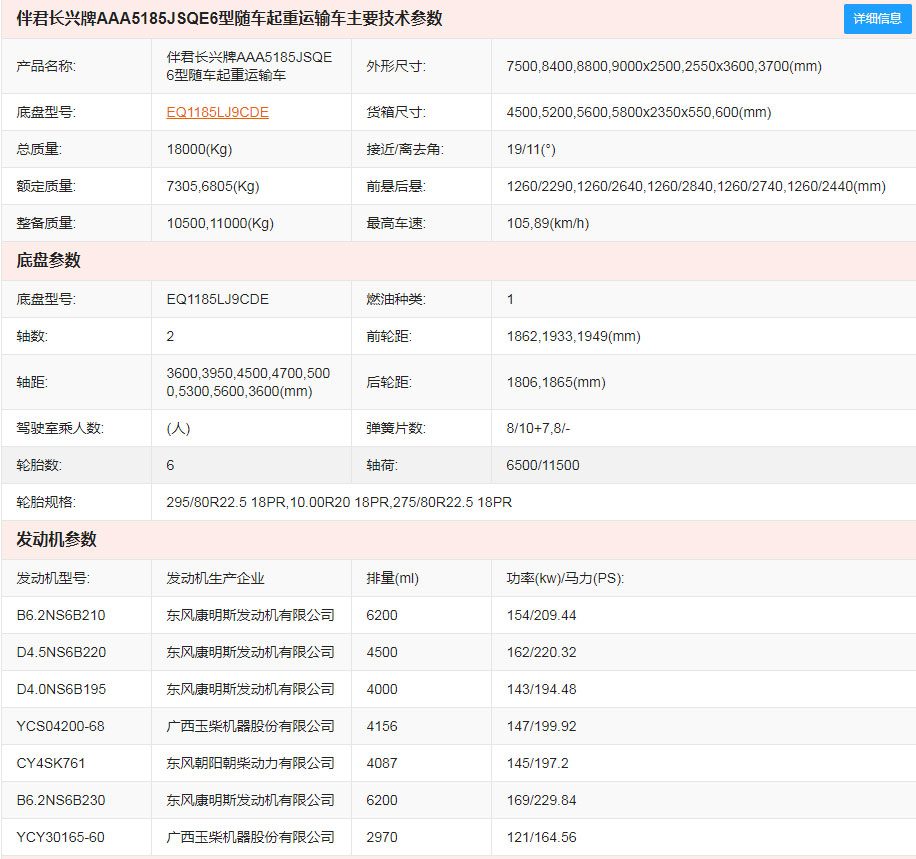The width and height of the screenshot is (916, 859).
Task: Click the 外形尺寸 dimensions value 7500,8400,8800,9000x2500
Action: pyautogui.click(x=664, y=66)
